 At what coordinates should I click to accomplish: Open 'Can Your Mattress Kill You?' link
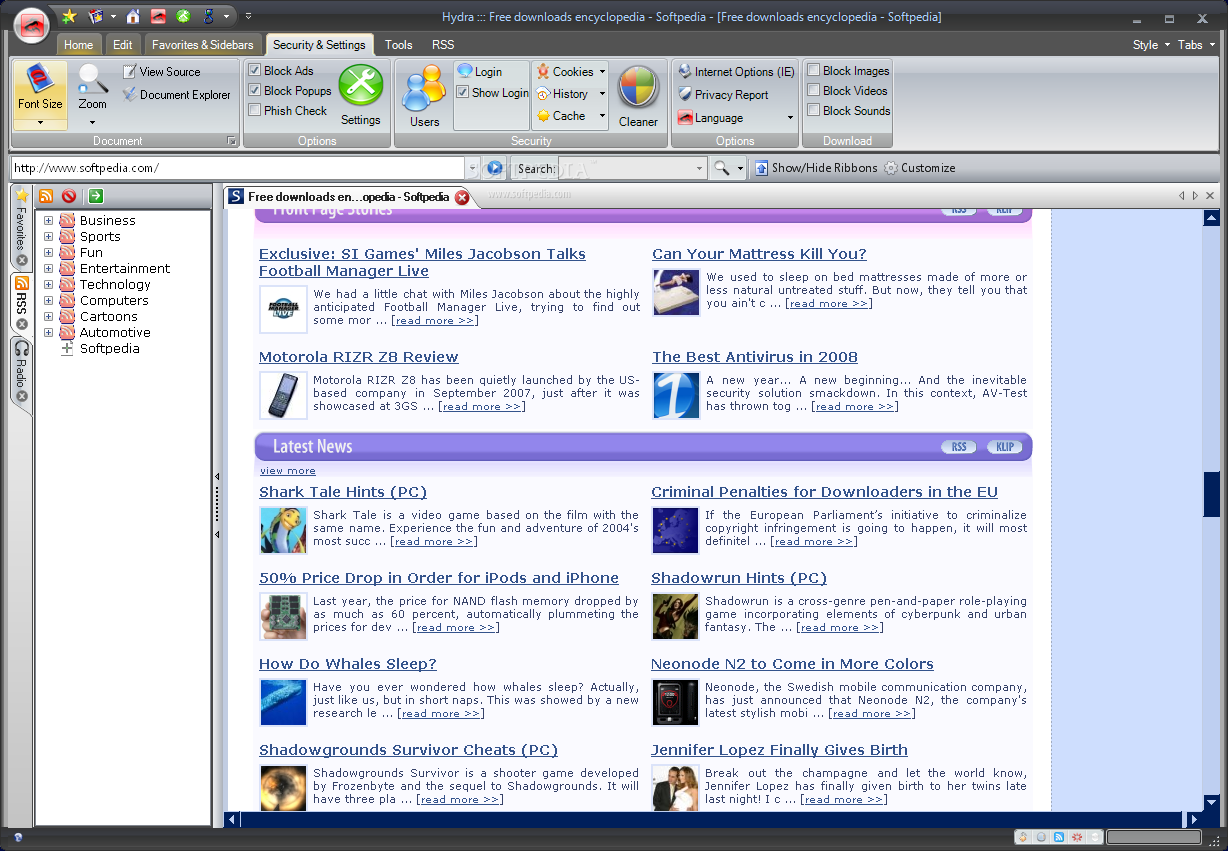click(759, 254)
